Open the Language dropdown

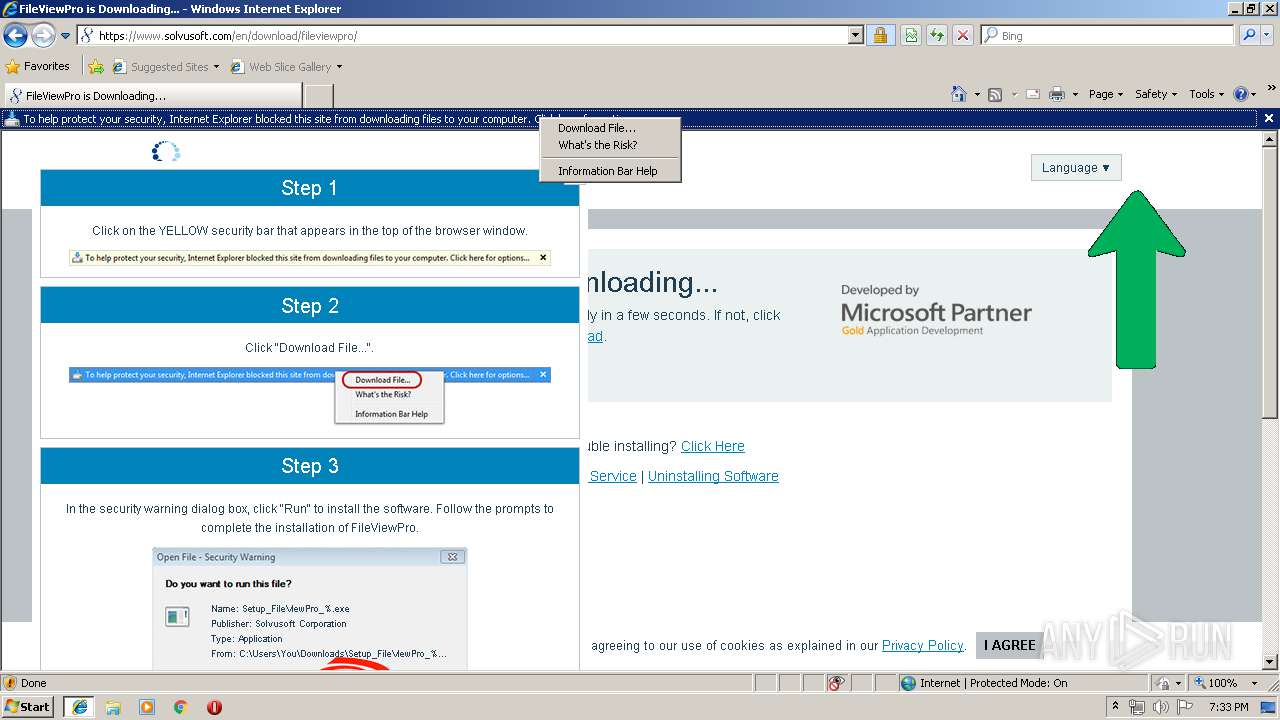pyautogui.click(x=1076, y=168)
